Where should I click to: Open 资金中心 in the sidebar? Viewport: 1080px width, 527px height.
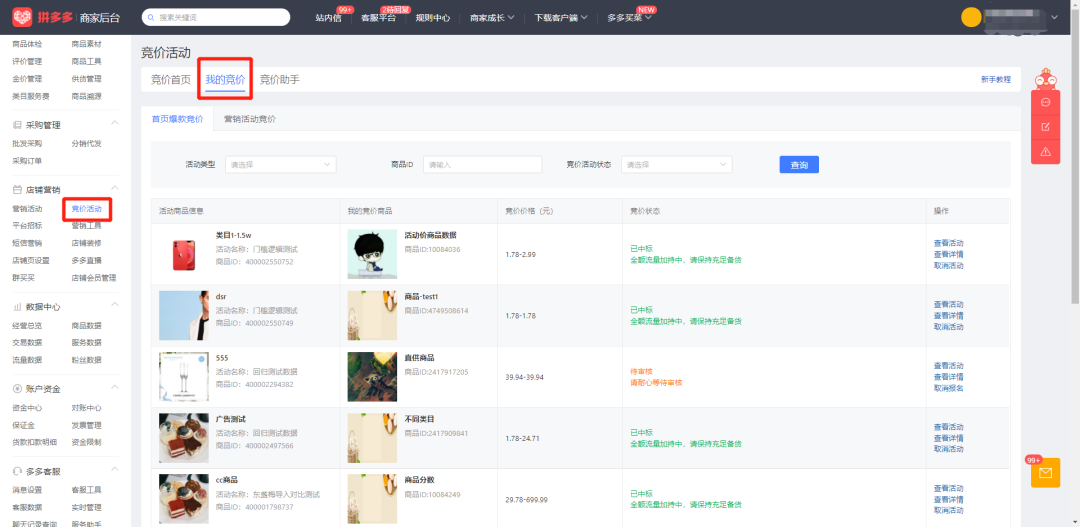pos(28,408)
